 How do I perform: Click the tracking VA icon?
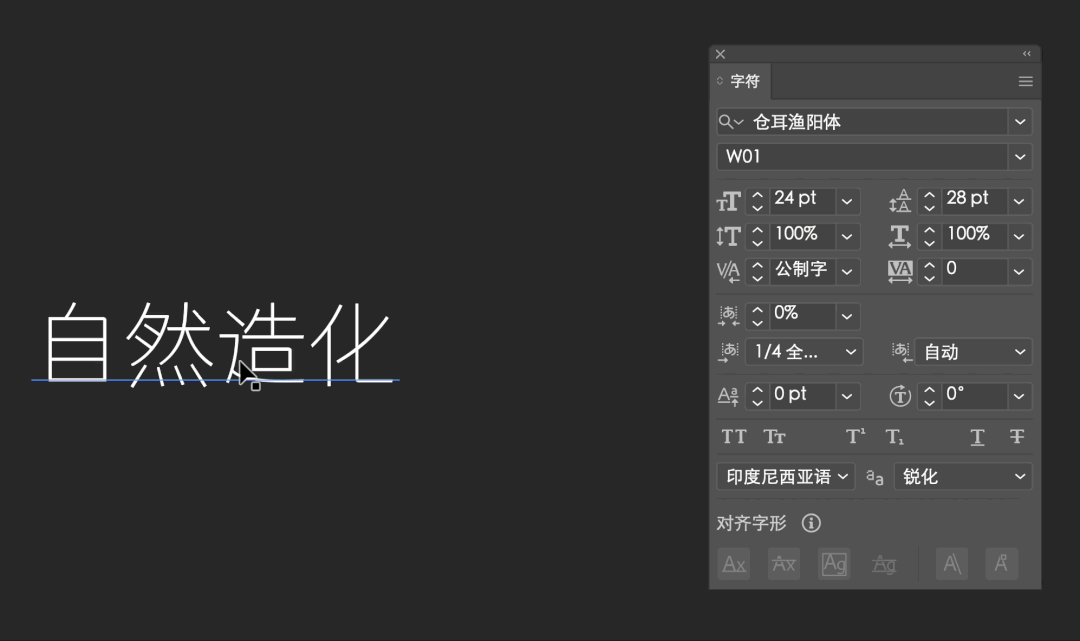900,271
